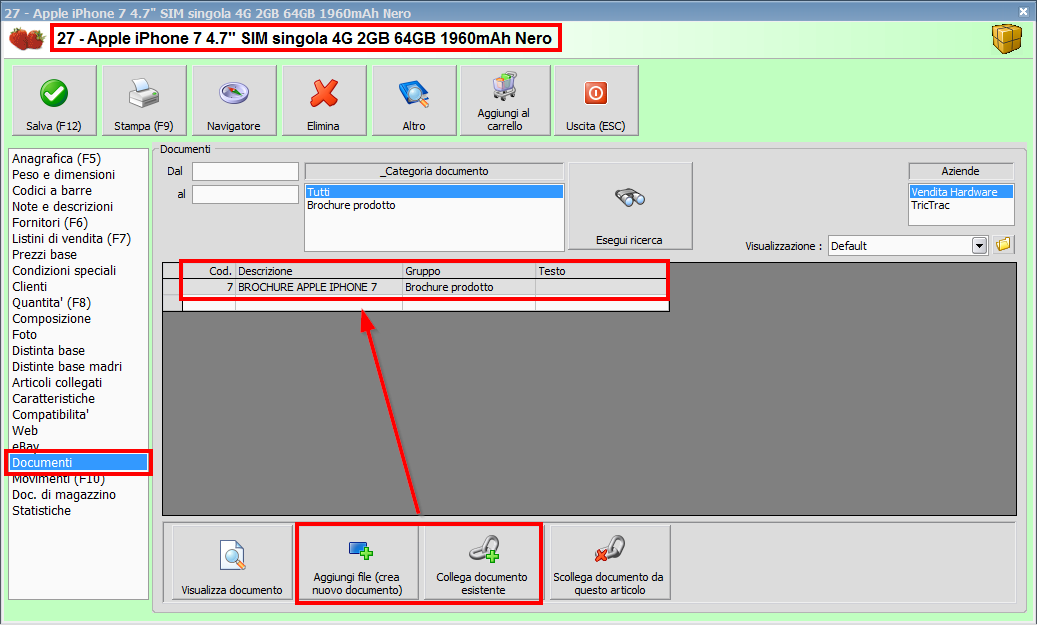Select Brochure prodotto in the category list
This screenshot has height=625, width=1037.
[435, 205]
